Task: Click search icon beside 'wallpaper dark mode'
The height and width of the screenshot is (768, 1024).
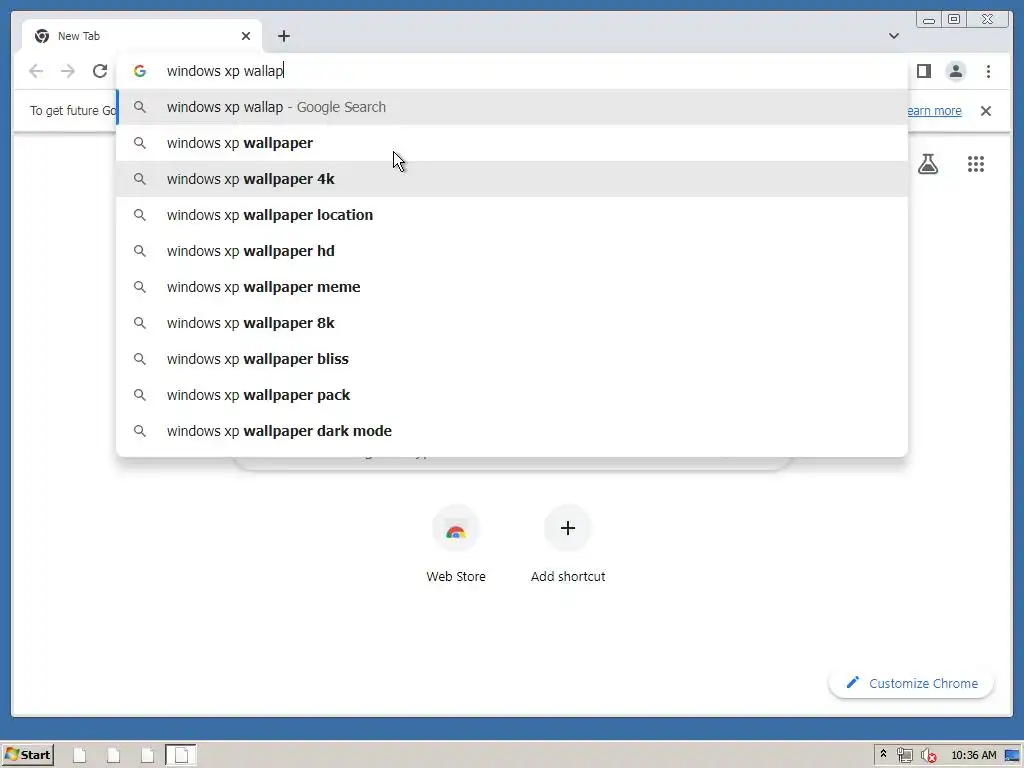Action: pyautogui.click(x=140, y=430)
